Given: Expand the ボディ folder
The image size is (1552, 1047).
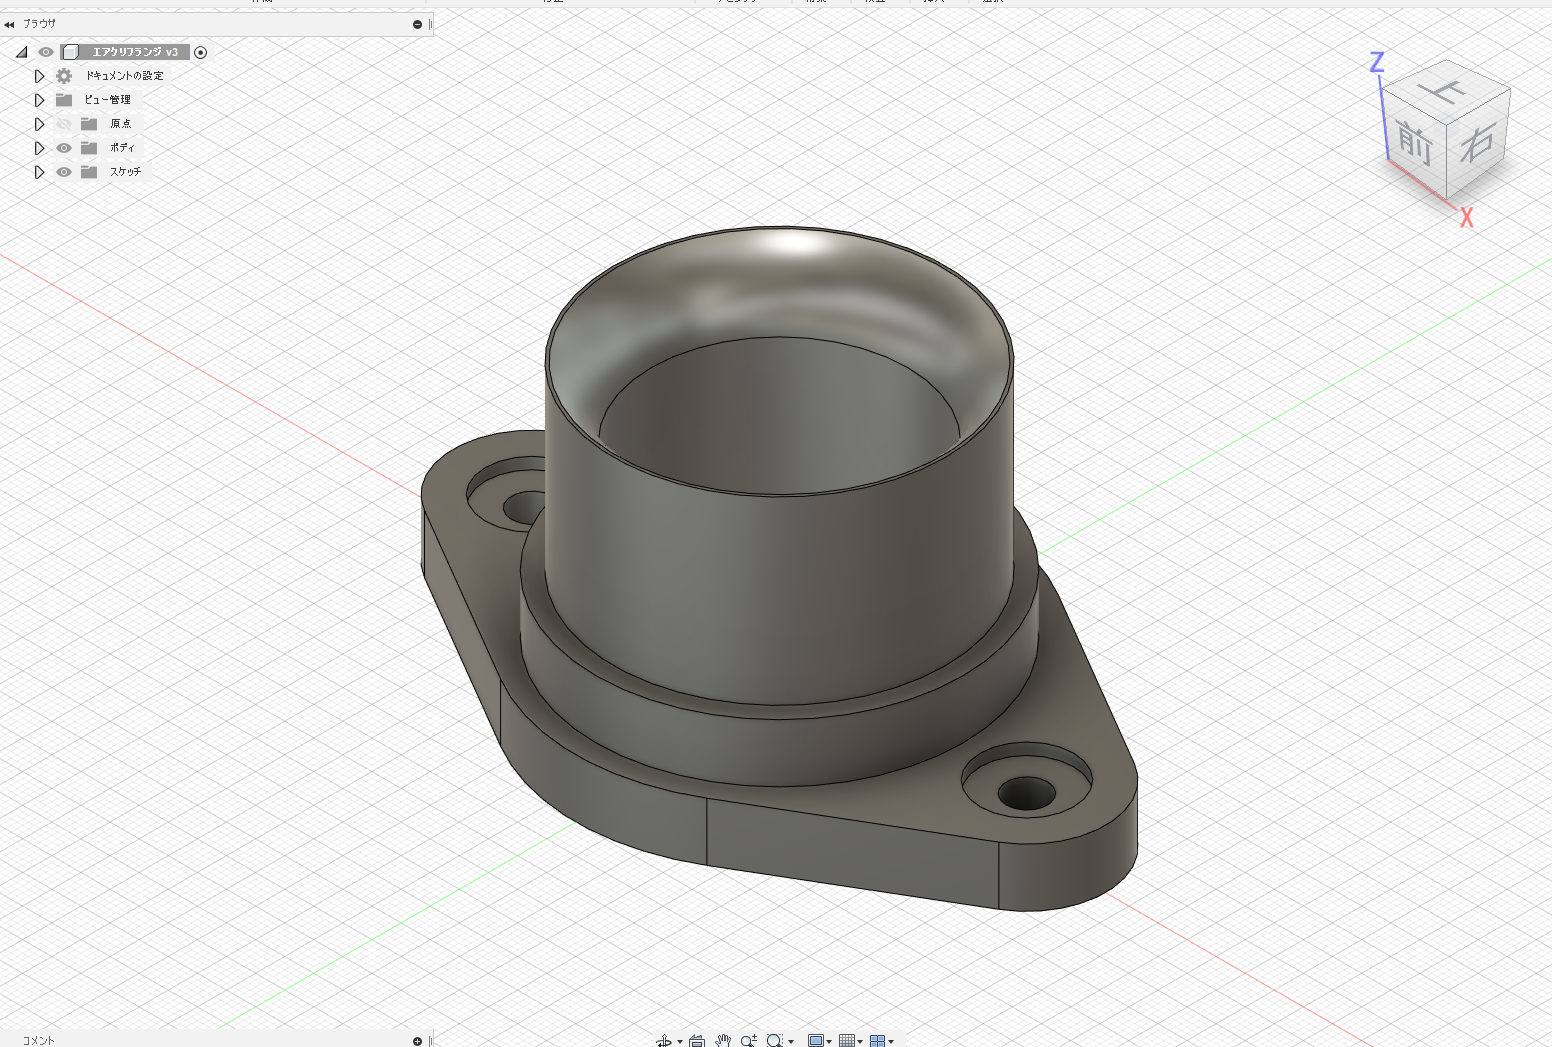Looking at the screenshot, I should (39, 148).
